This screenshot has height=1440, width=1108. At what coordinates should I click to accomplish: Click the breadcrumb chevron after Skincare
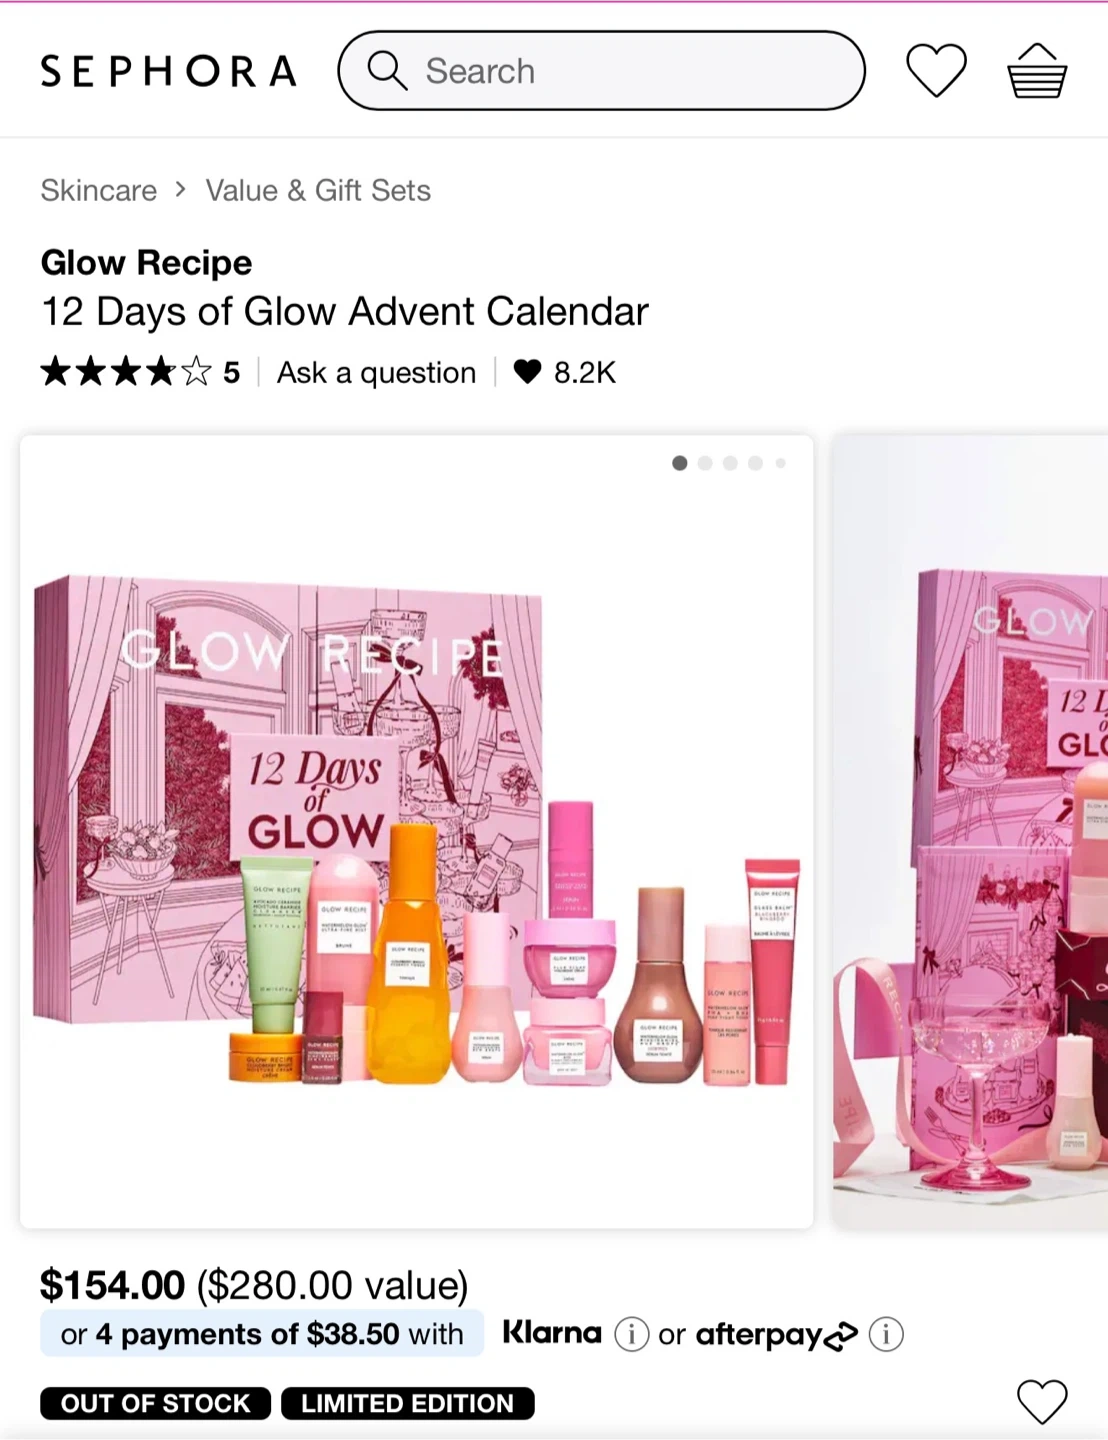pyautogui.click(x=180, y=189)
